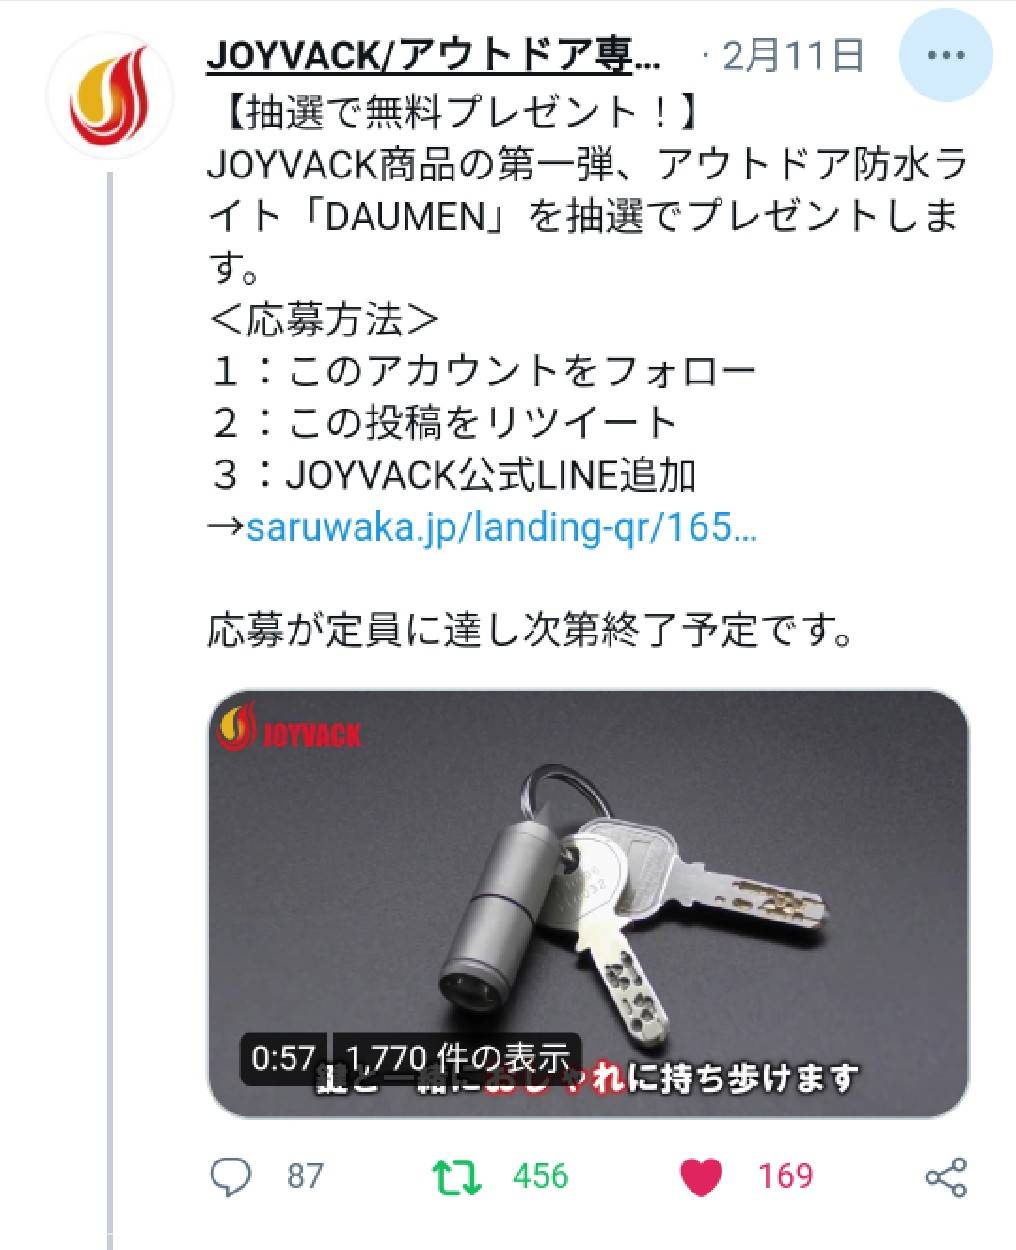Open the three-dot more options menu
1016x1250 pixels.
coord(945,57)
